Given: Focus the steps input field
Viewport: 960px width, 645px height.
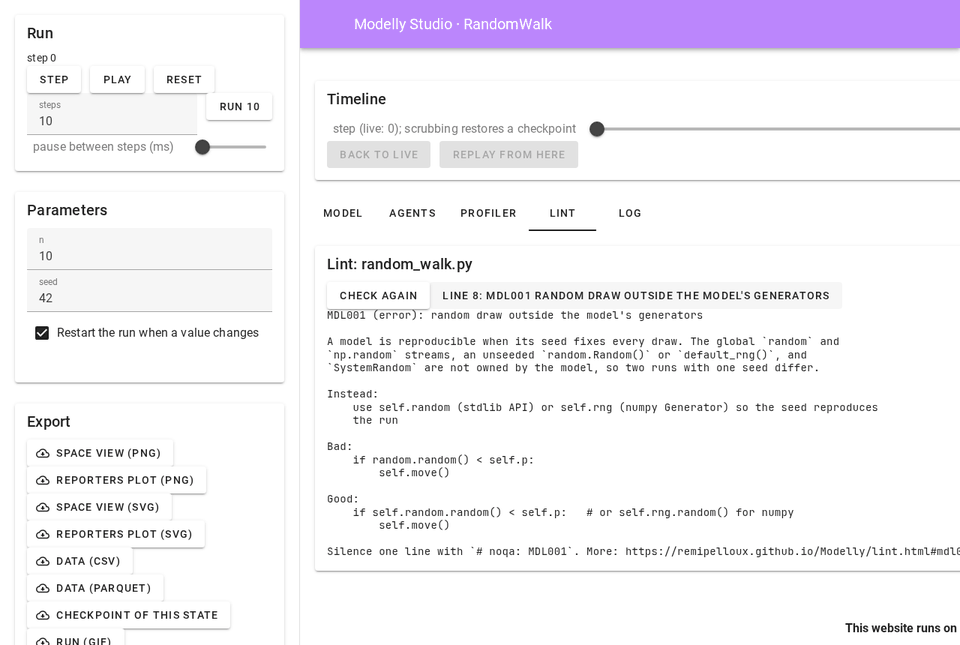Looking at the screenshot, I should point(112,114).
